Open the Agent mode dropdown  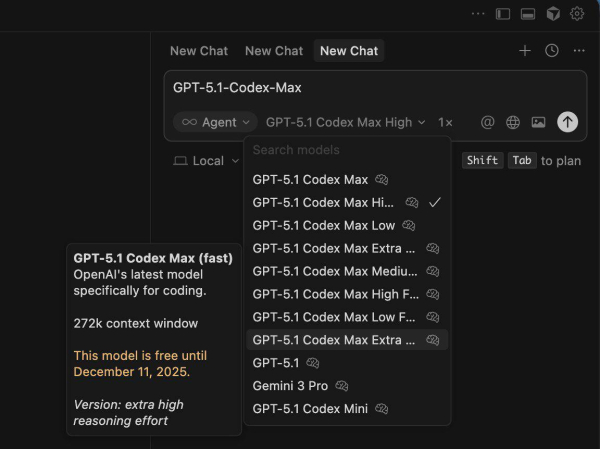214,122
